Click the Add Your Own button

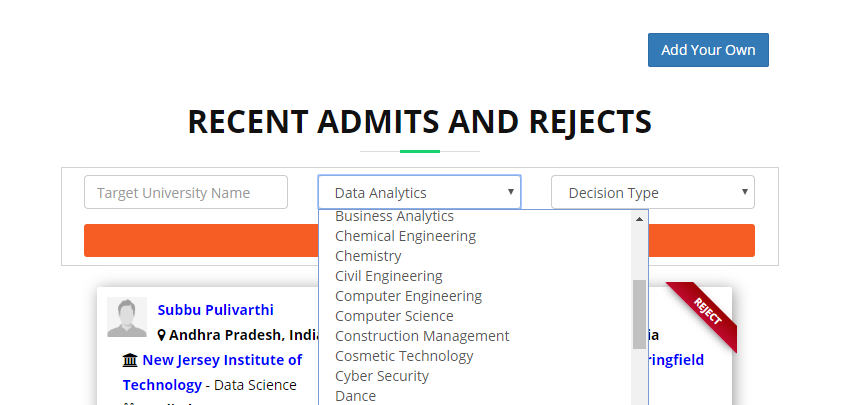(708, 50)
